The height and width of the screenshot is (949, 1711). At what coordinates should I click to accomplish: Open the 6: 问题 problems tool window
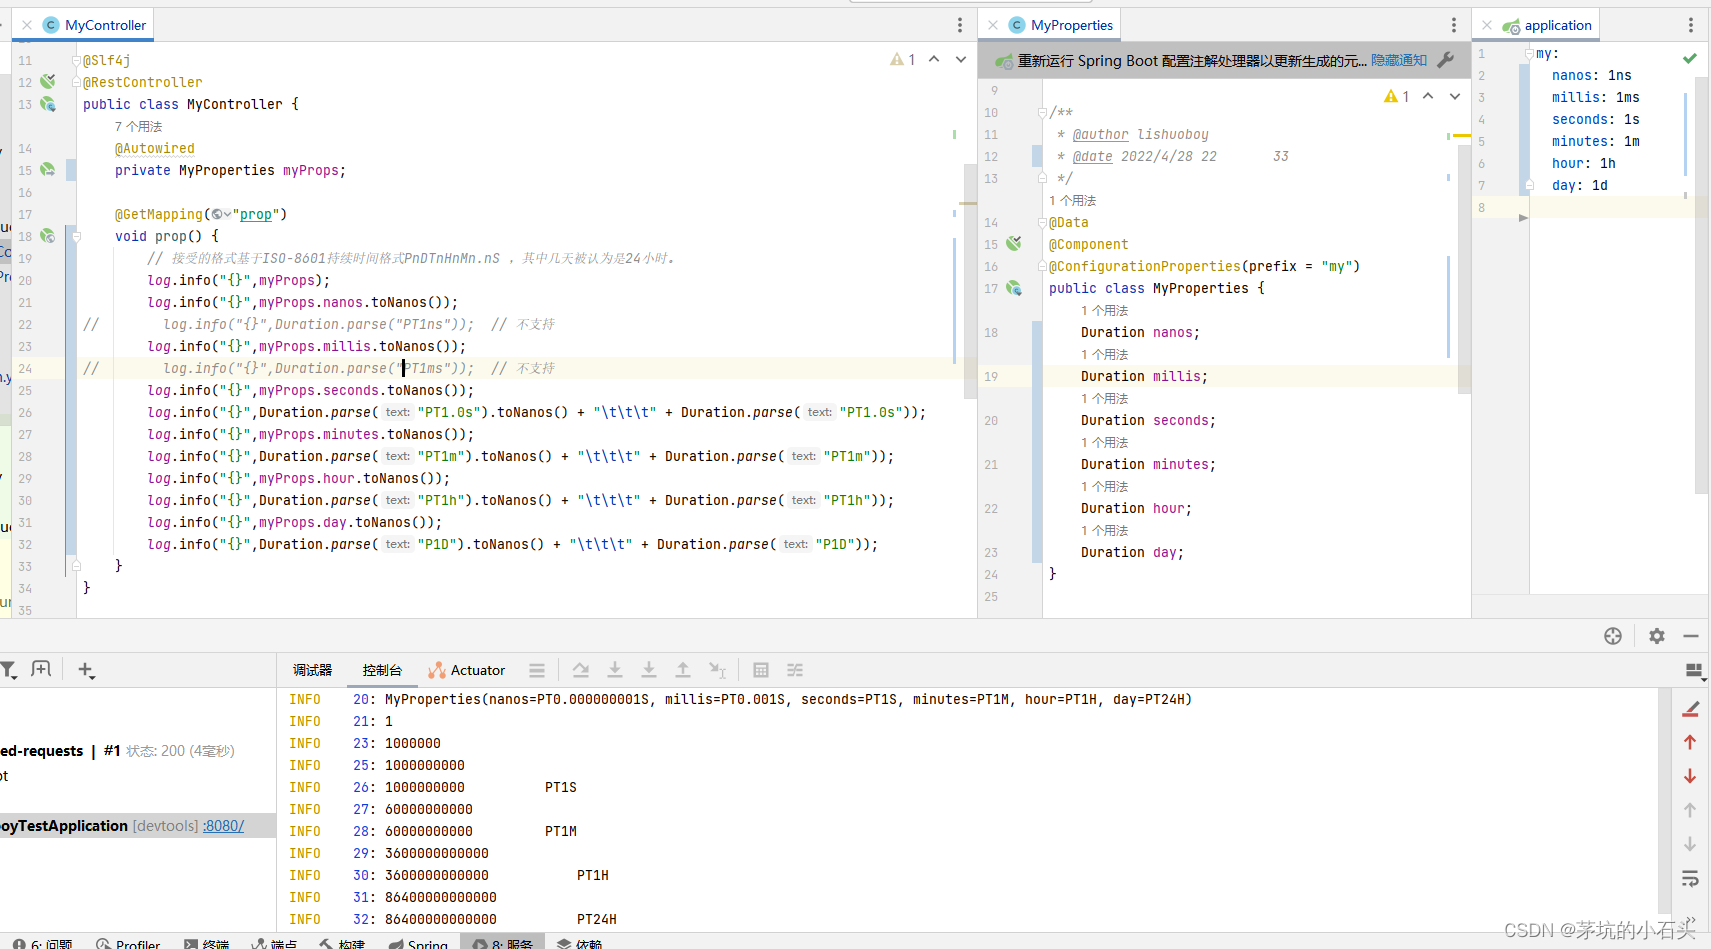43,943
